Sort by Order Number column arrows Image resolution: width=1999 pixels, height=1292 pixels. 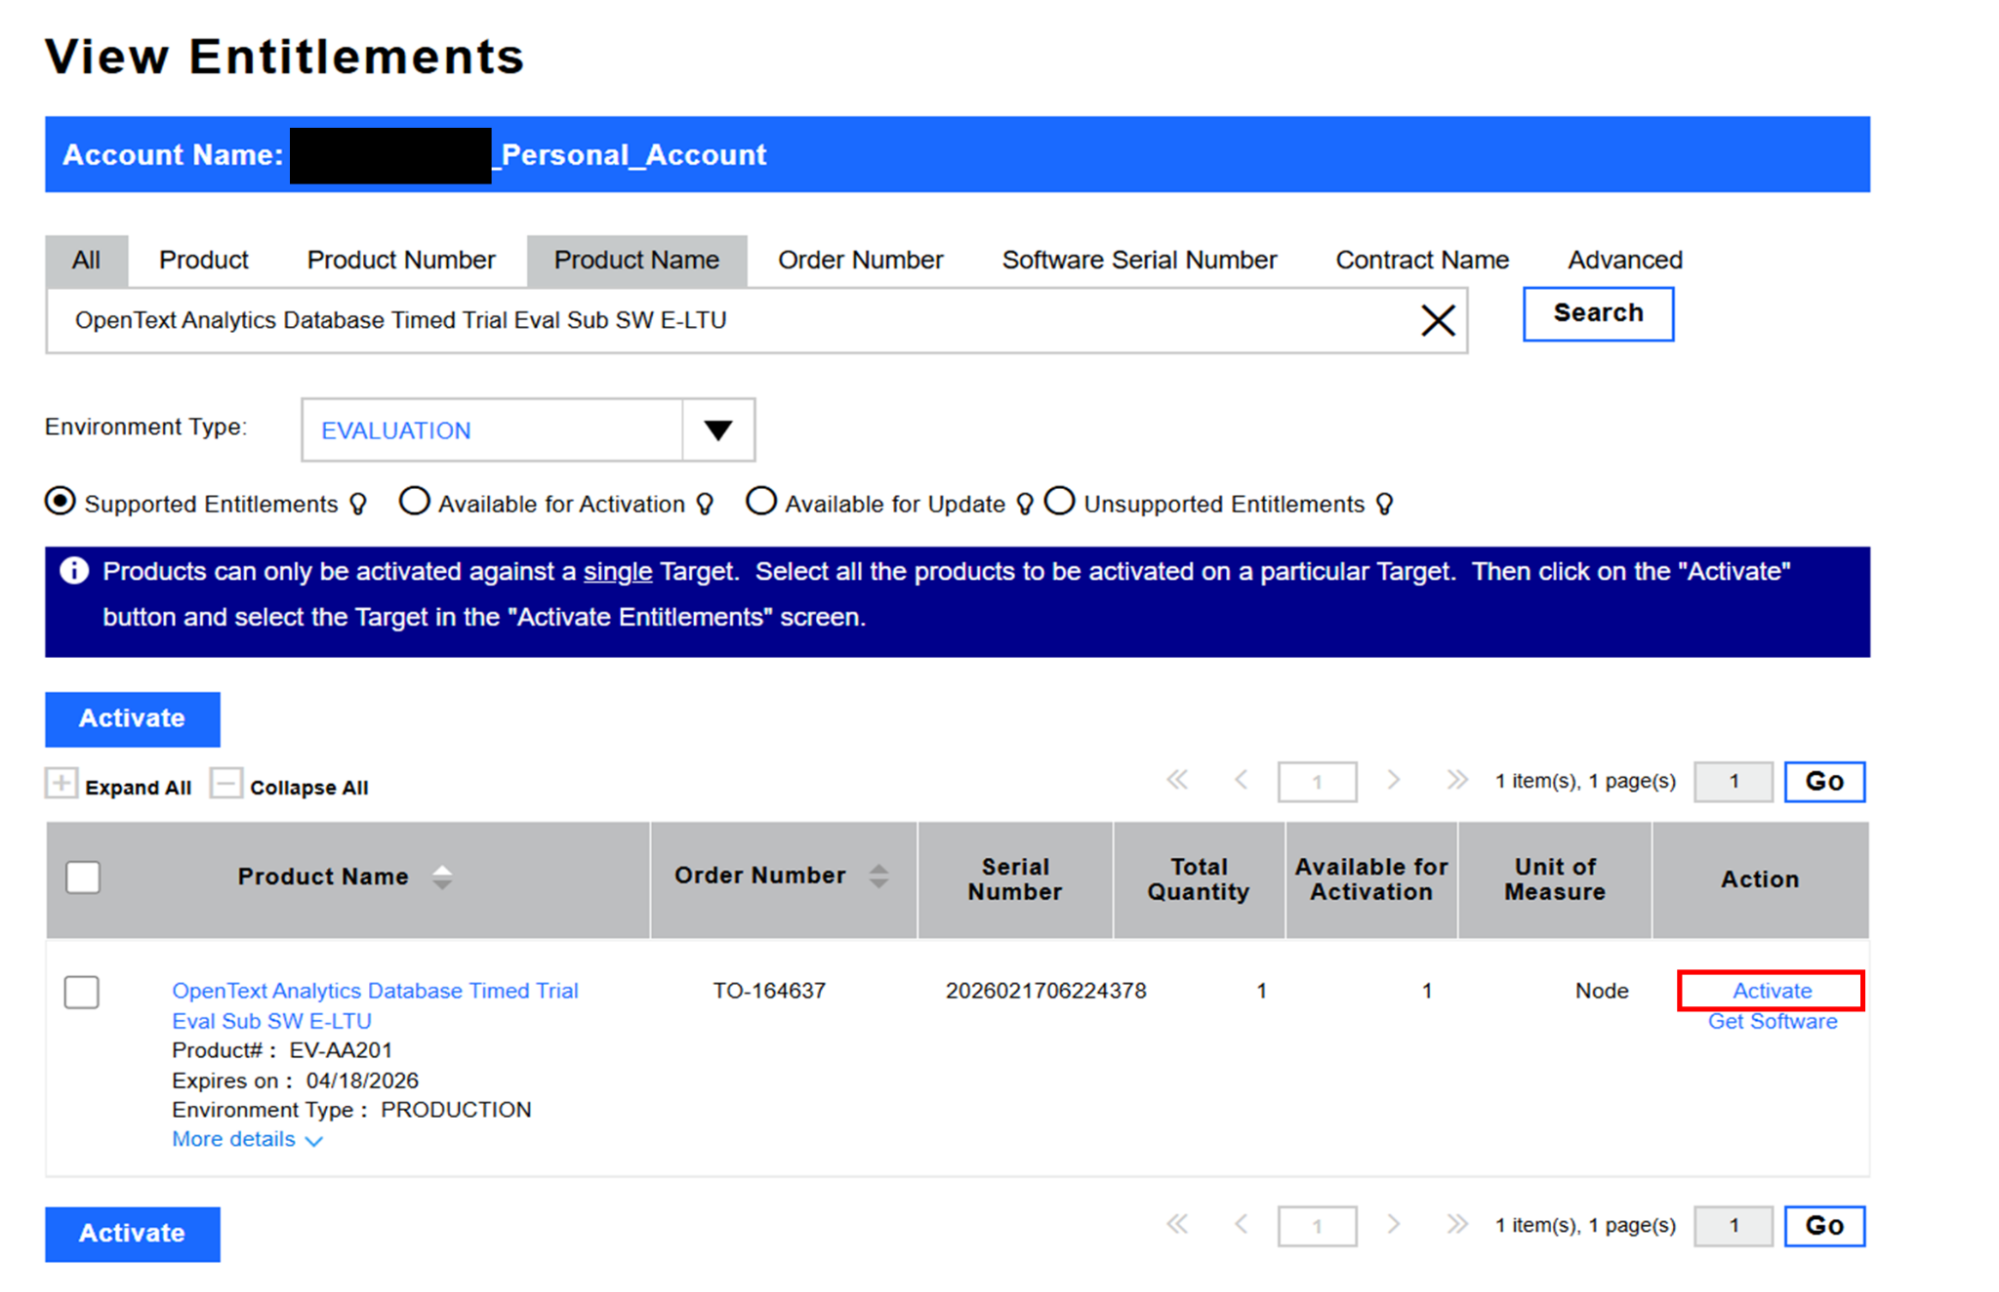click(878, 876)
